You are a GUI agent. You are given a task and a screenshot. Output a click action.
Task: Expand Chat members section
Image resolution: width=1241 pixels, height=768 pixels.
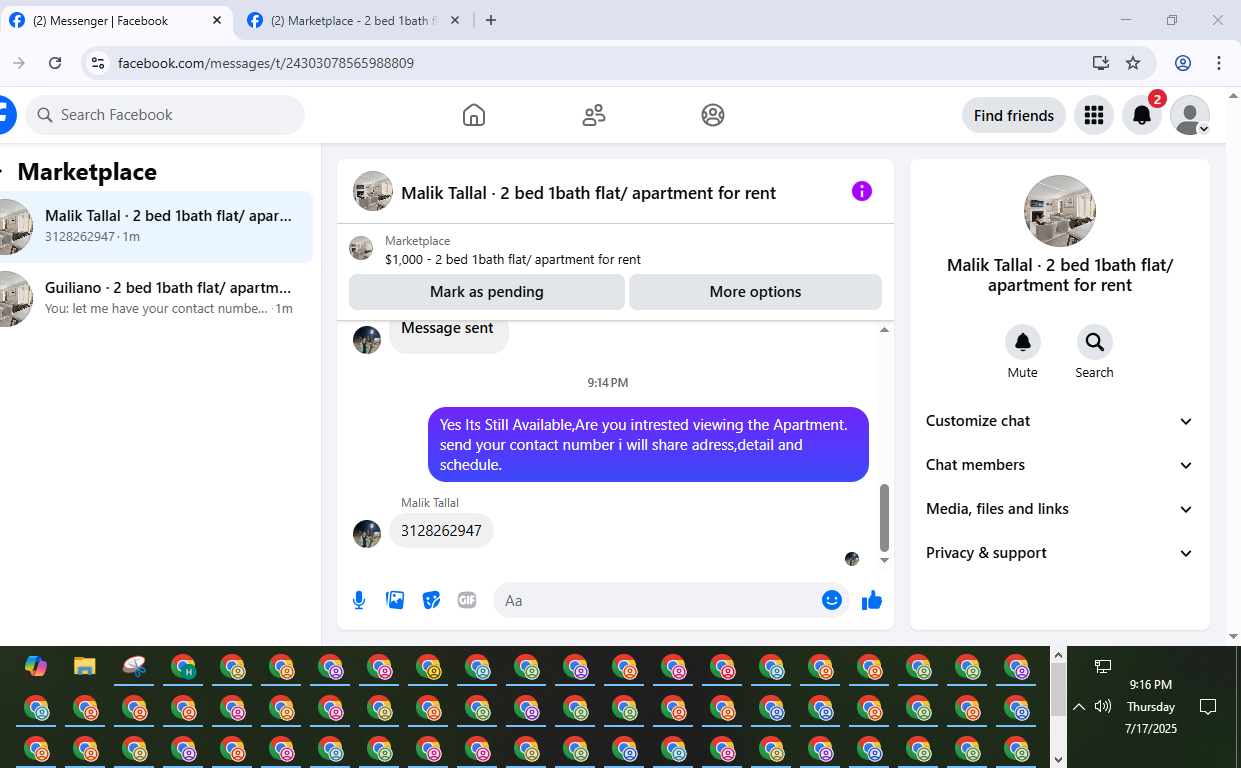pyautogui.click(x=1060, y=465)
